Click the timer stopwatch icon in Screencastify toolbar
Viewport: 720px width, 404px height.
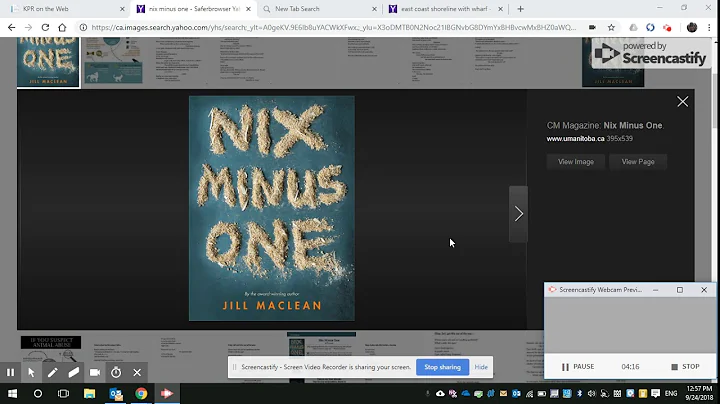click(x=116, y=372)
